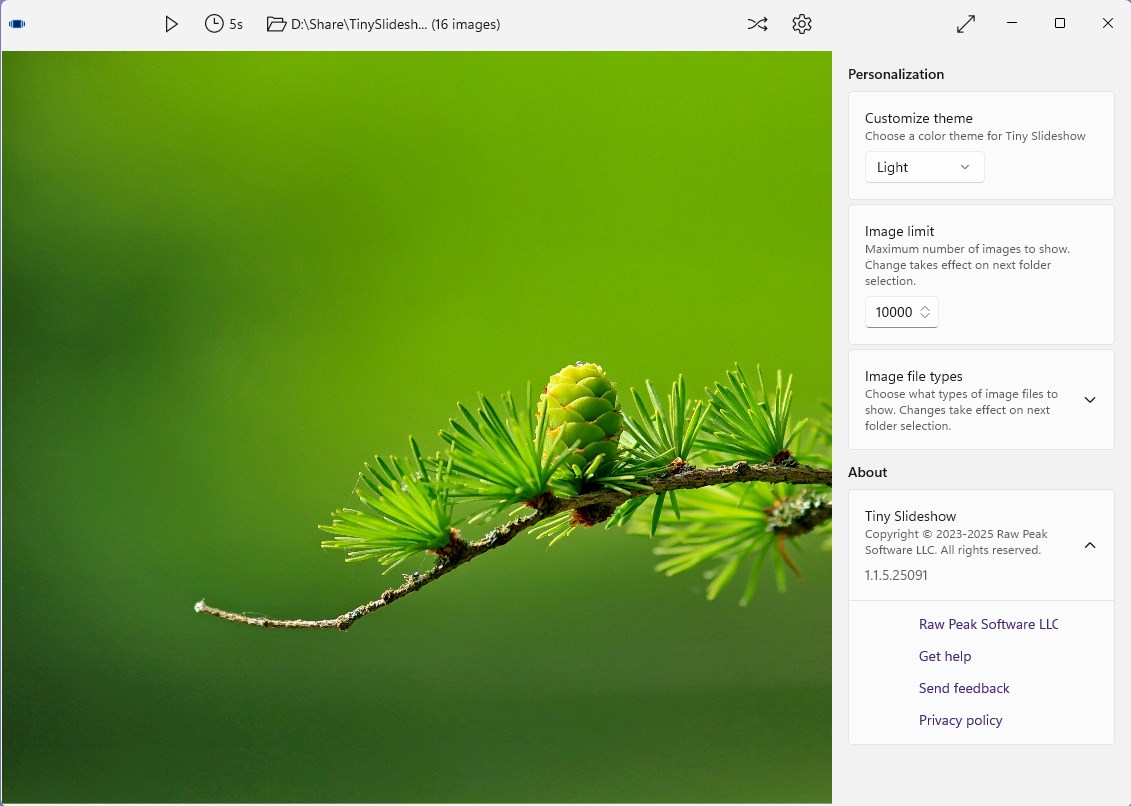Viewport: 1131px width, 806px height.
Task: Expand the Image file types section
Action: pyautogui.click(x=1090, y=399)
